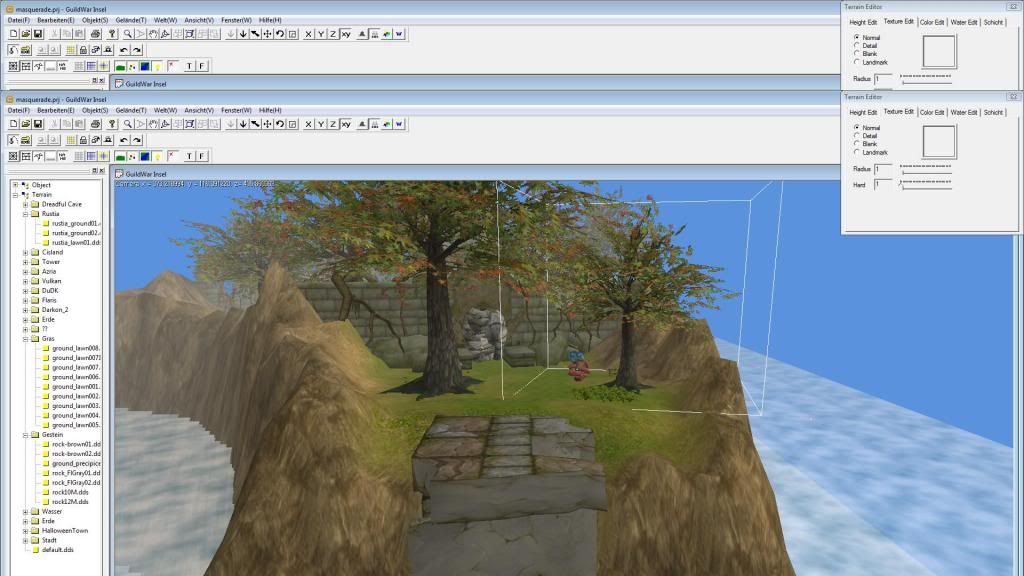Click Radius input field in lower Terrain Editor
Image resolution: width=1024 pixels, height=576 pixels.
click(883, 169)
